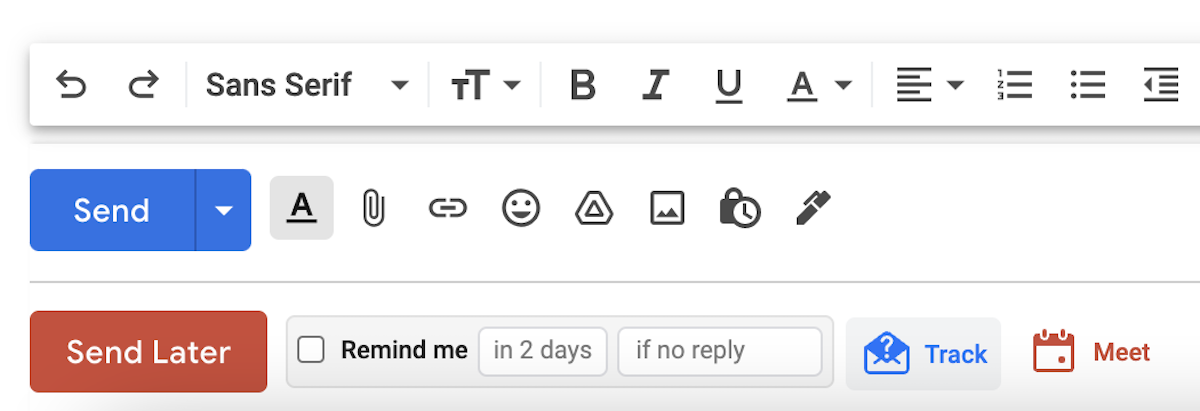This screenshot has width=1200, height=411.
Task: Click the undo arrow icon
Action: click(70, 85)
